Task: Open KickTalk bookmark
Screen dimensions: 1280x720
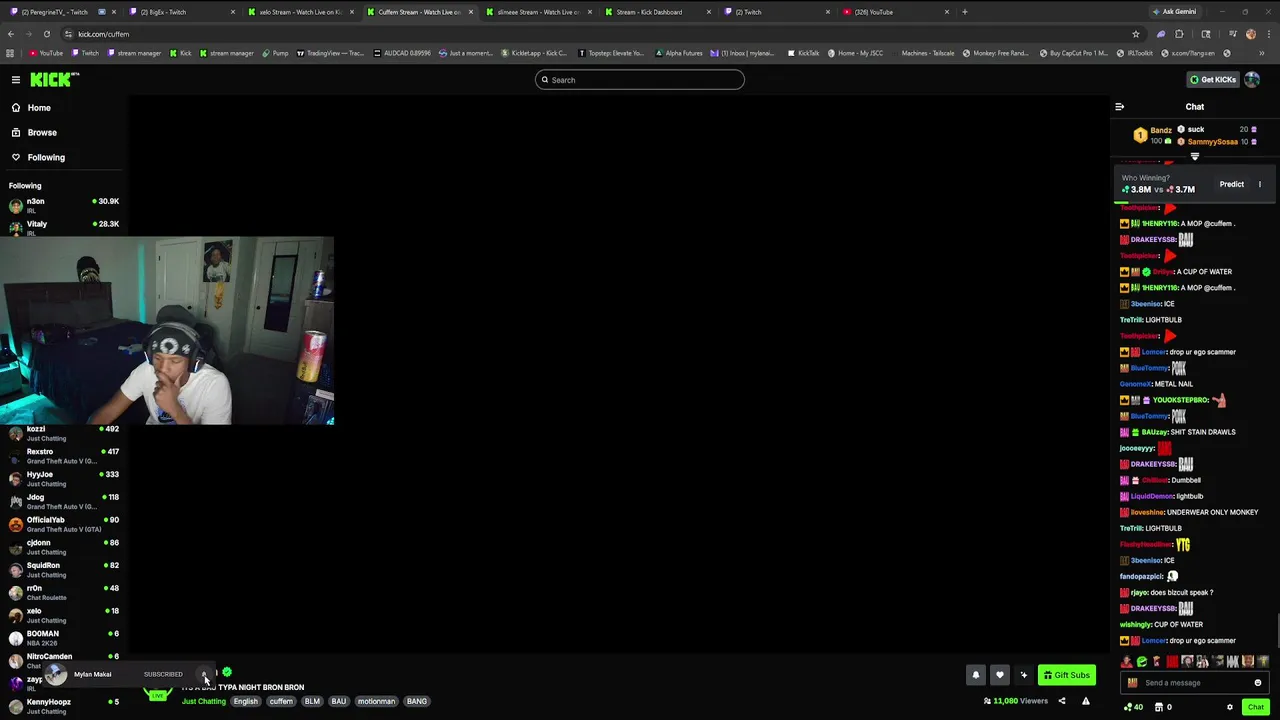Action: tap(804, 53)
